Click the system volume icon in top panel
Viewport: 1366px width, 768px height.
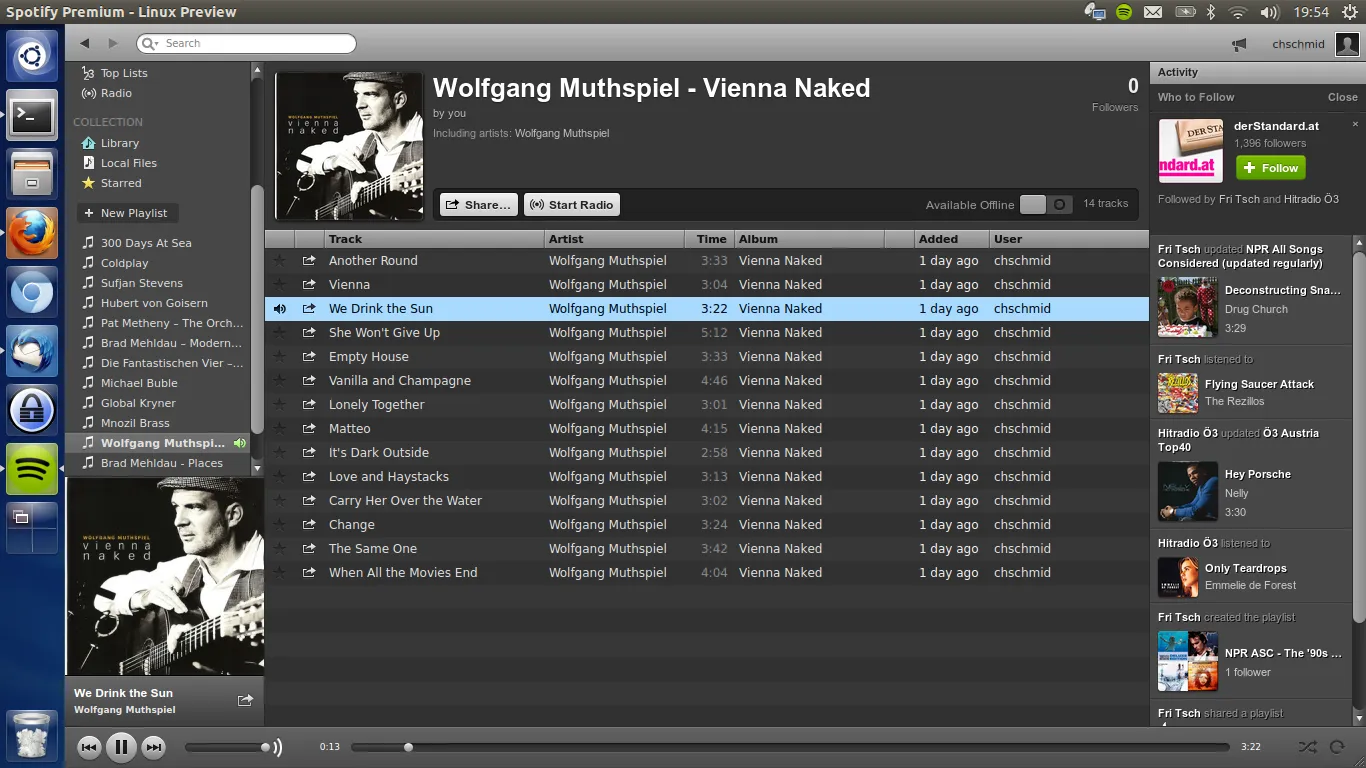coord(1269,12)
